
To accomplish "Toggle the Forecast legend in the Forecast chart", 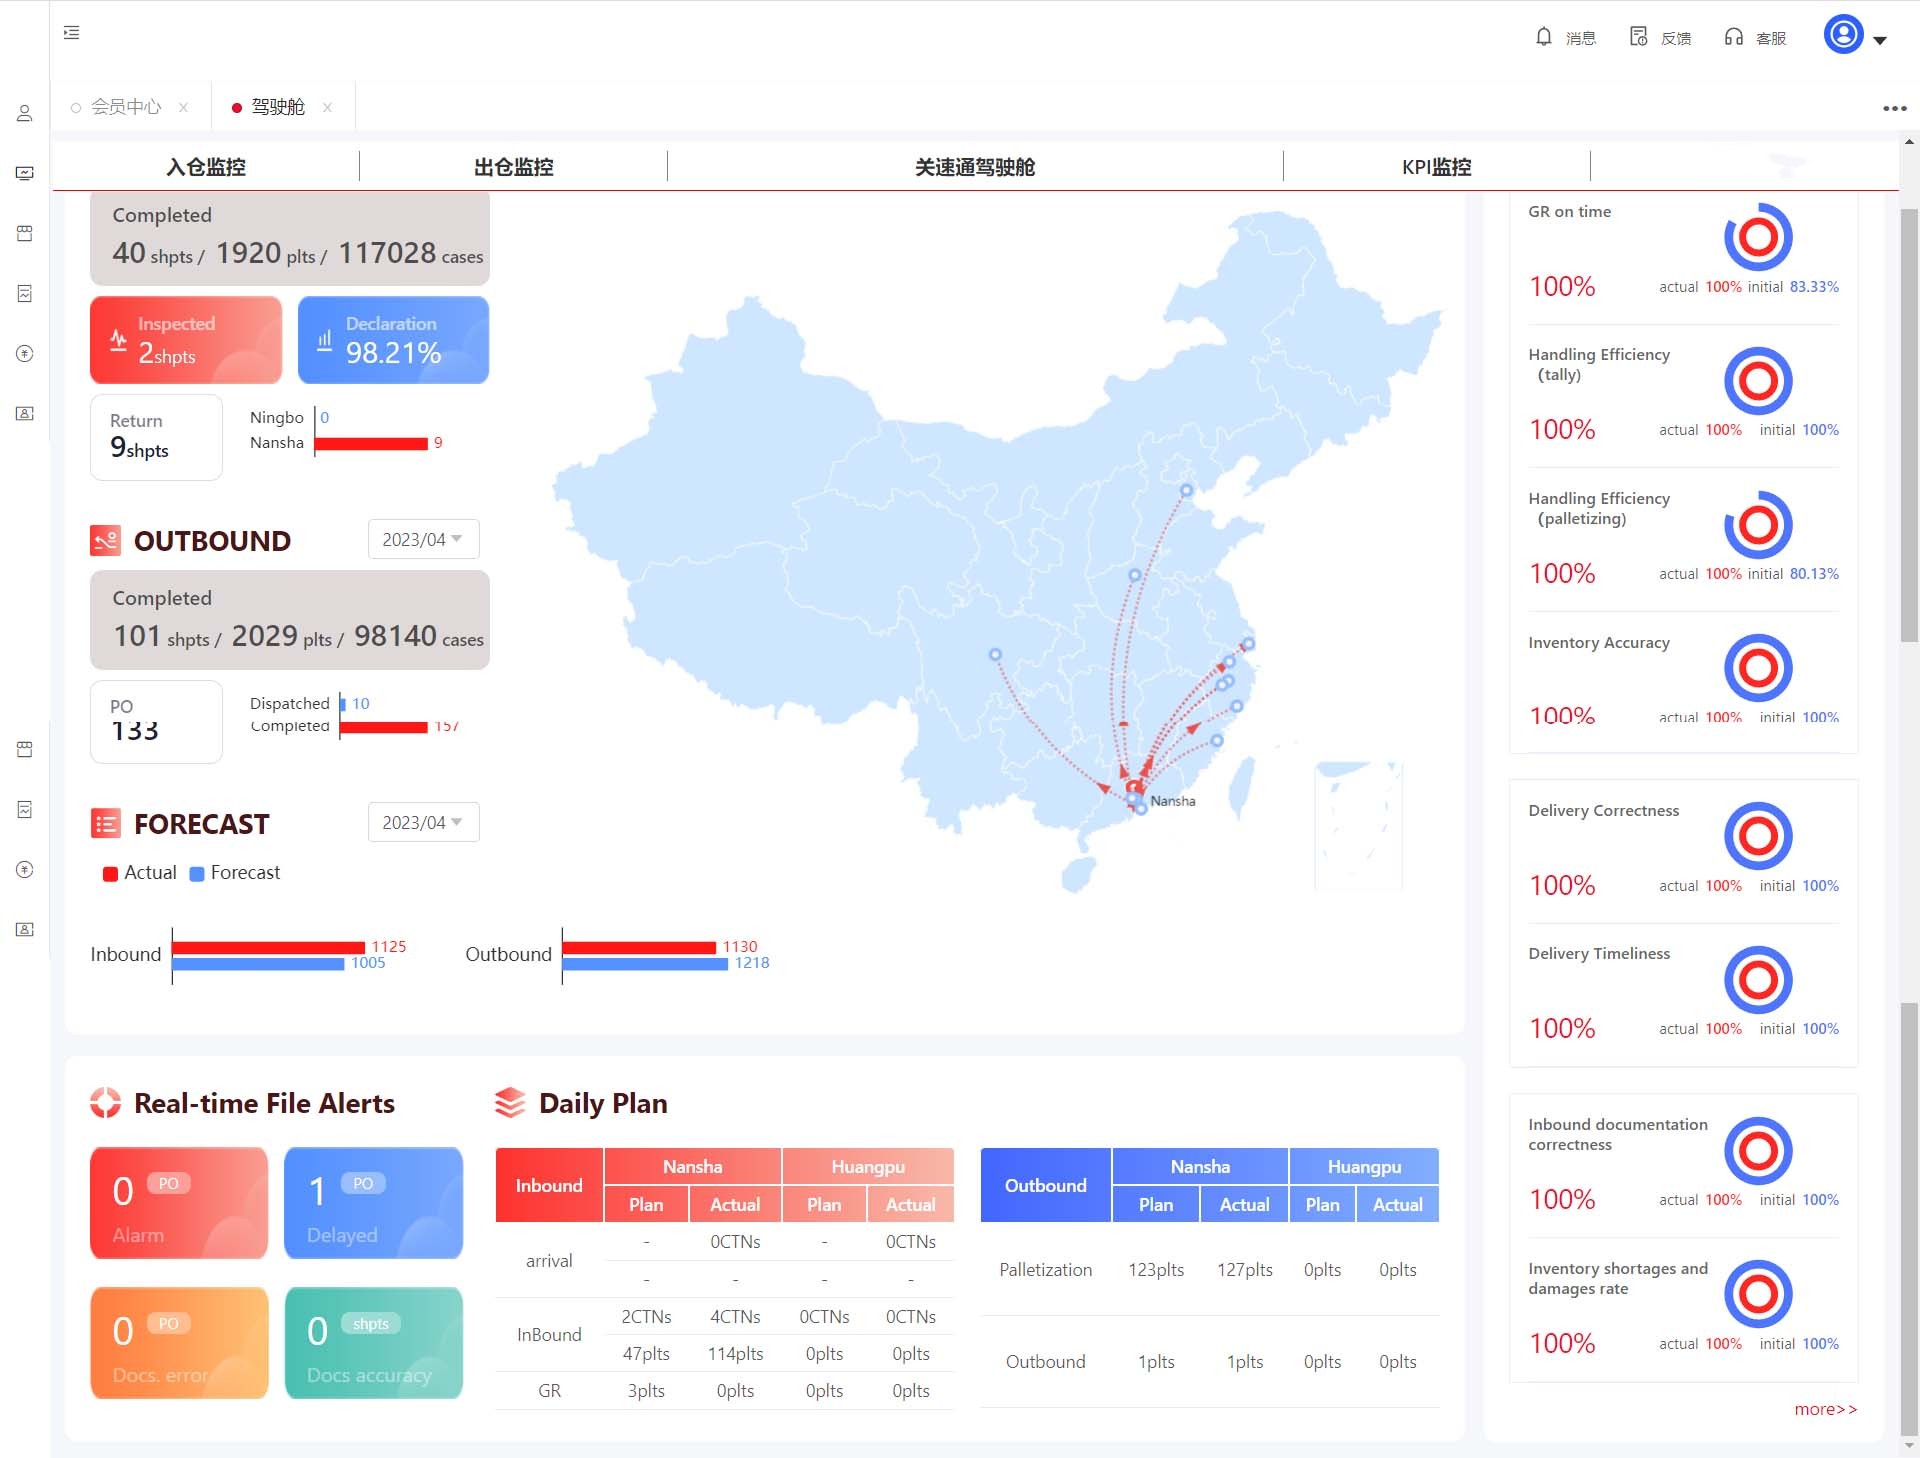I will [x=234, y=872].
